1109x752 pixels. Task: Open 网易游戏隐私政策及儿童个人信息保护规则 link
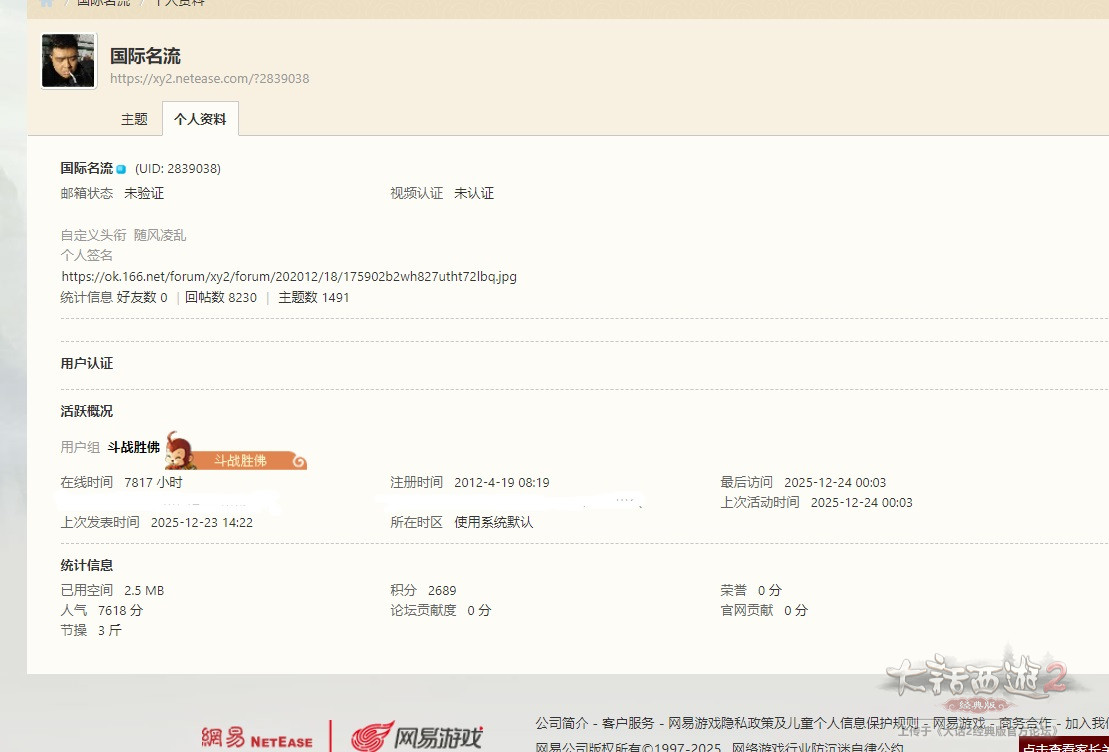[793, 723]
